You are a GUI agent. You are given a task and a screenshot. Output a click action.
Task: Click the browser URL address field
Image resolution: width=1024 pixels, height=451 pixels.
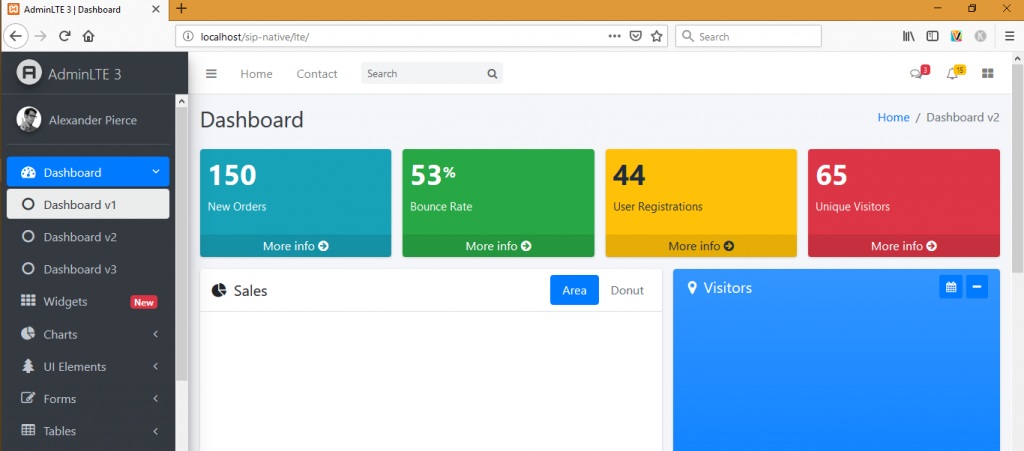400,36
